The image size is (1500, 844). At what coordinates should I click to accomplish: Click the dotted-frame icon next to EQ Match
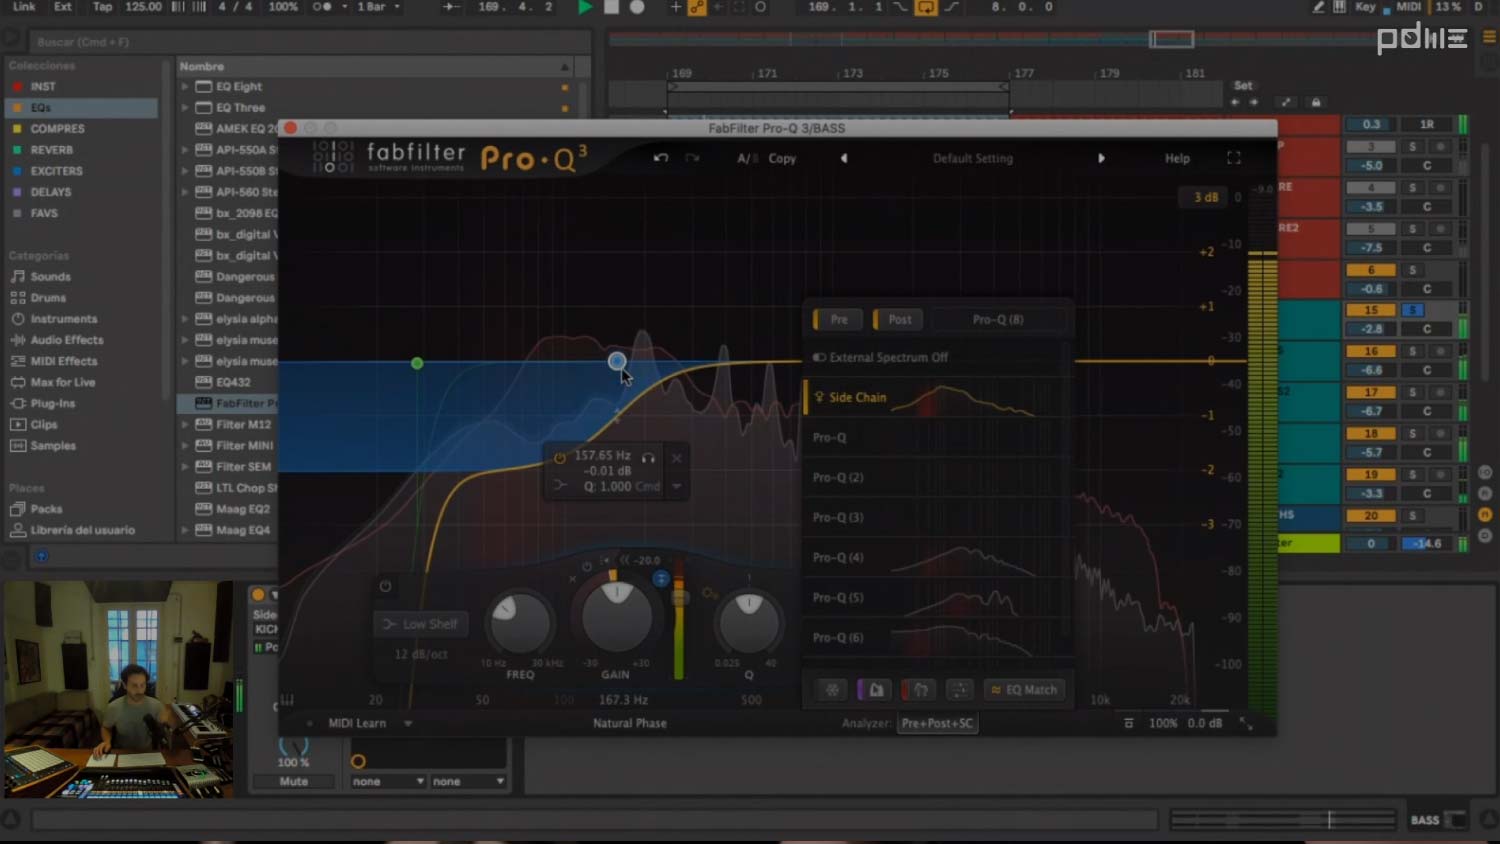[959, 690]
